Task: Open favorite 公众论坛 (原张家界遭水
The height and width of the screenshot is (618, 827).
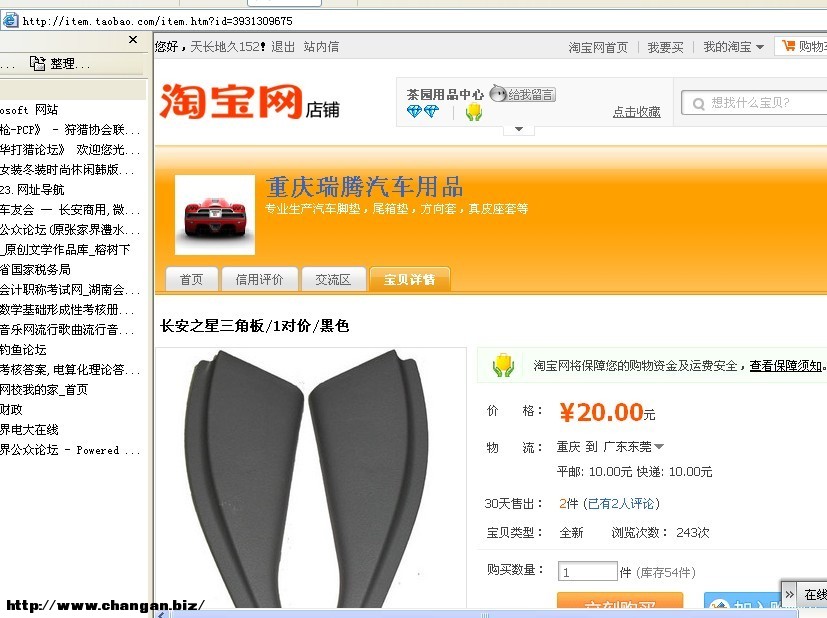Action: [x=70, y=229]
